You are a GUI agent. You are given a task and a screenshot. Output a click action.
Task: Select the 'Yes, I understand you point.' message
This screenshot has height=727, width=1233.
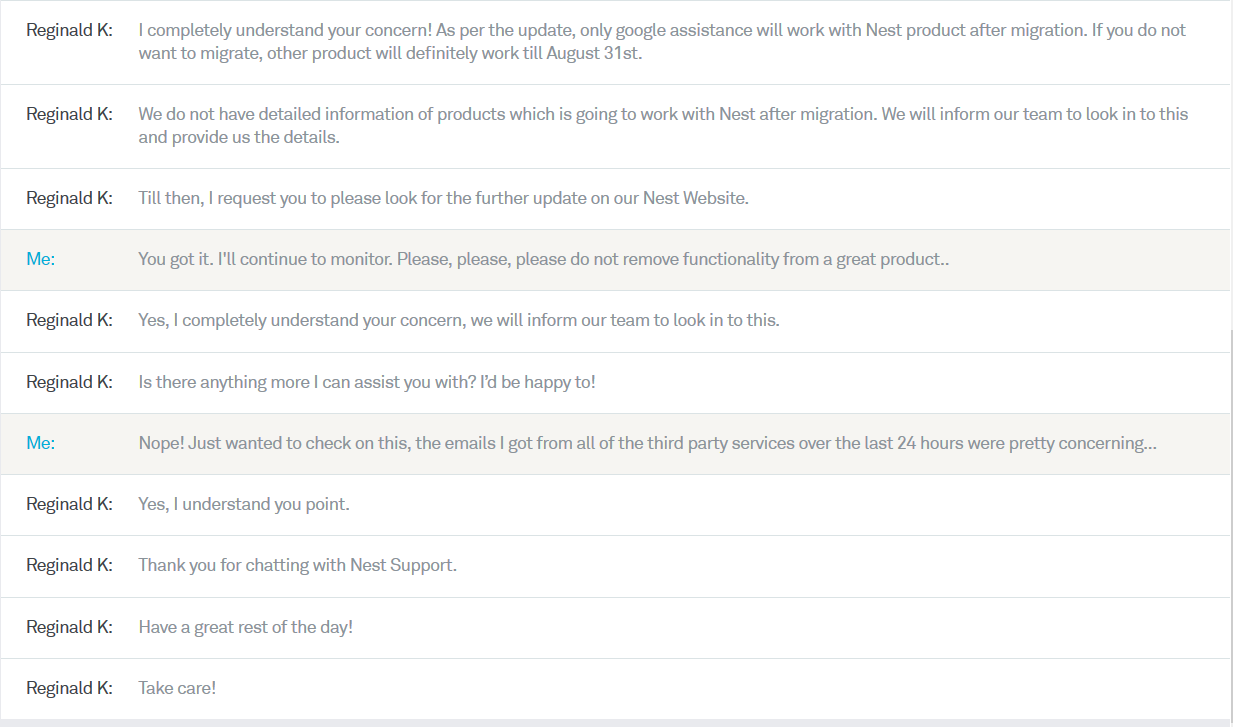click(x=244, y=504)
